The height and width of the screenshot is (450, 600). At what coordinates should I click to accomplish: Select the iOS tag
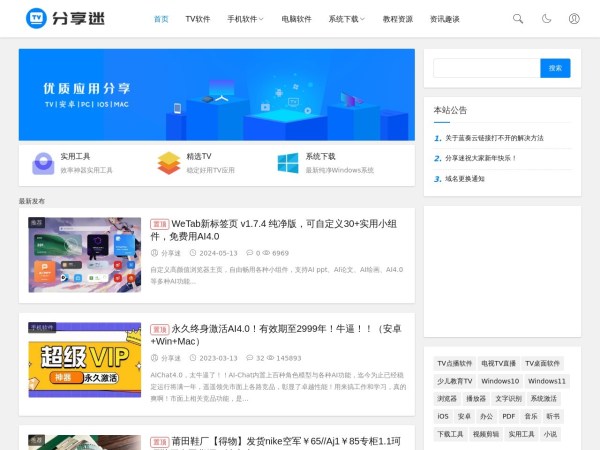(x=443, y=416)
